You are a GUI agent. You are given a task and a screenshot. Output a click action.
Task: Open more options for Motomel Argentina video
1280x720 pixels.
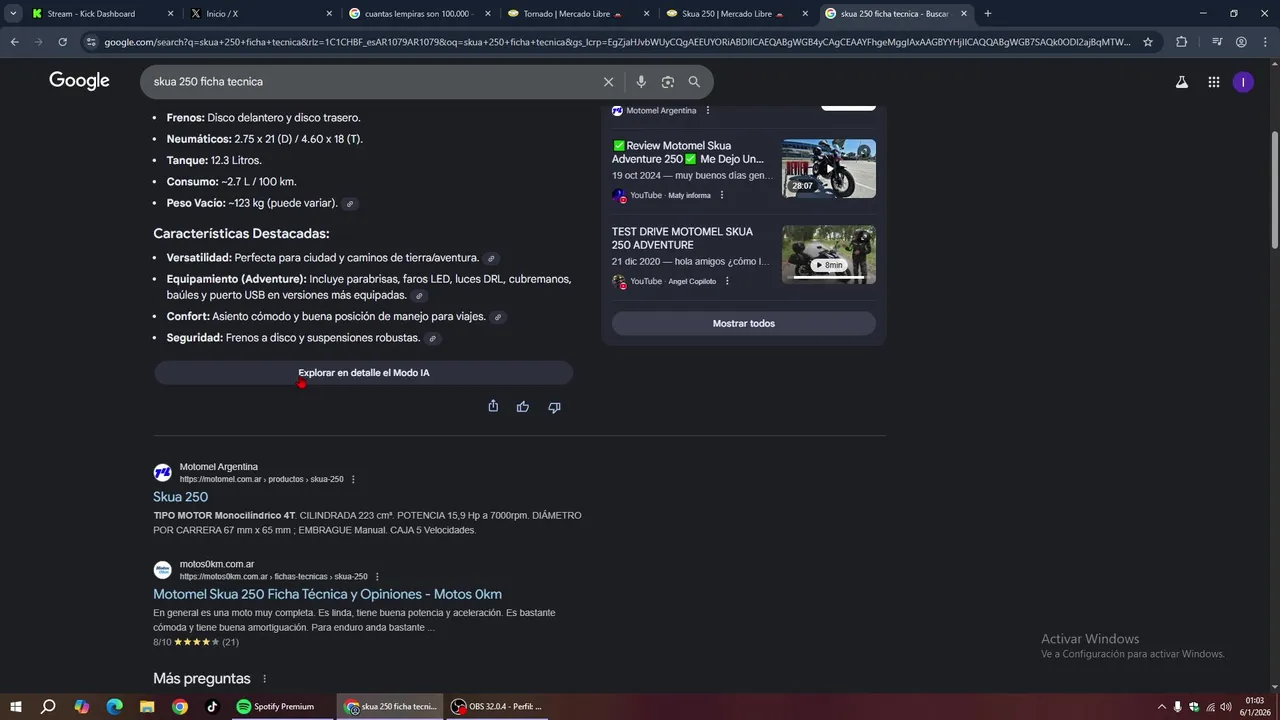[x=708, y=111]
